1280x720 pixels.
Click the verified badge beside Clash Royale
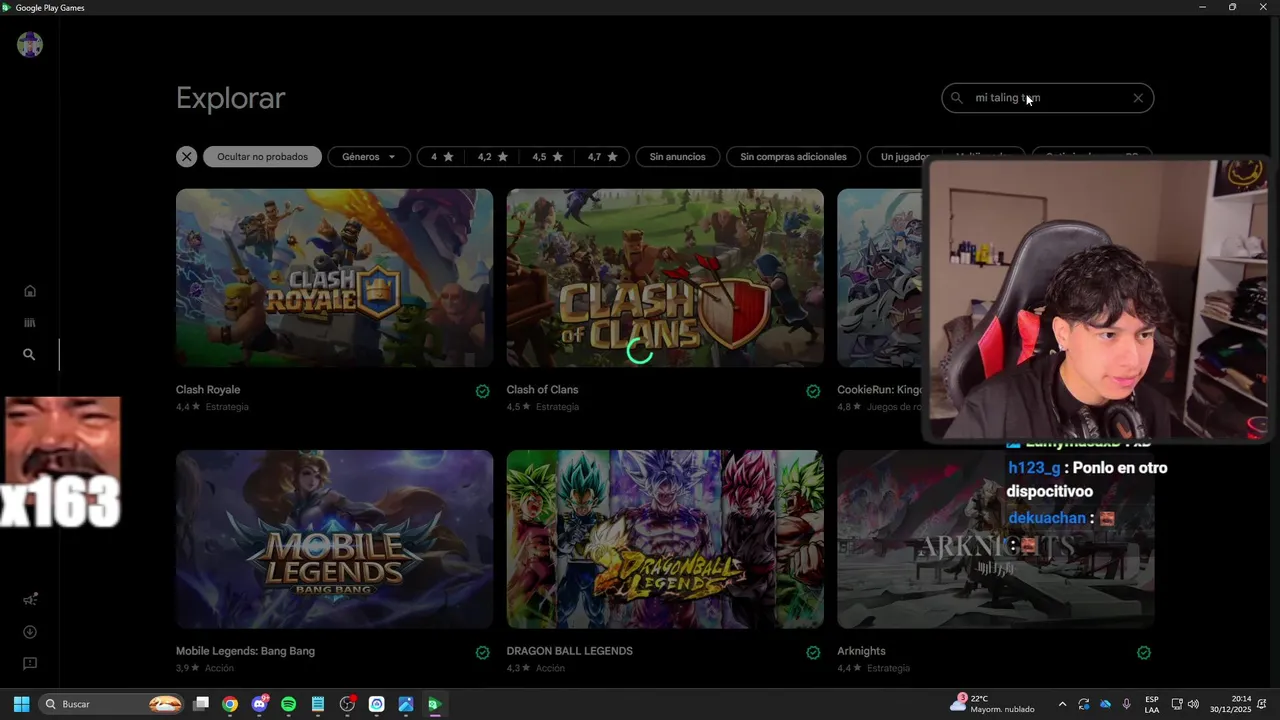coord(483,391)
